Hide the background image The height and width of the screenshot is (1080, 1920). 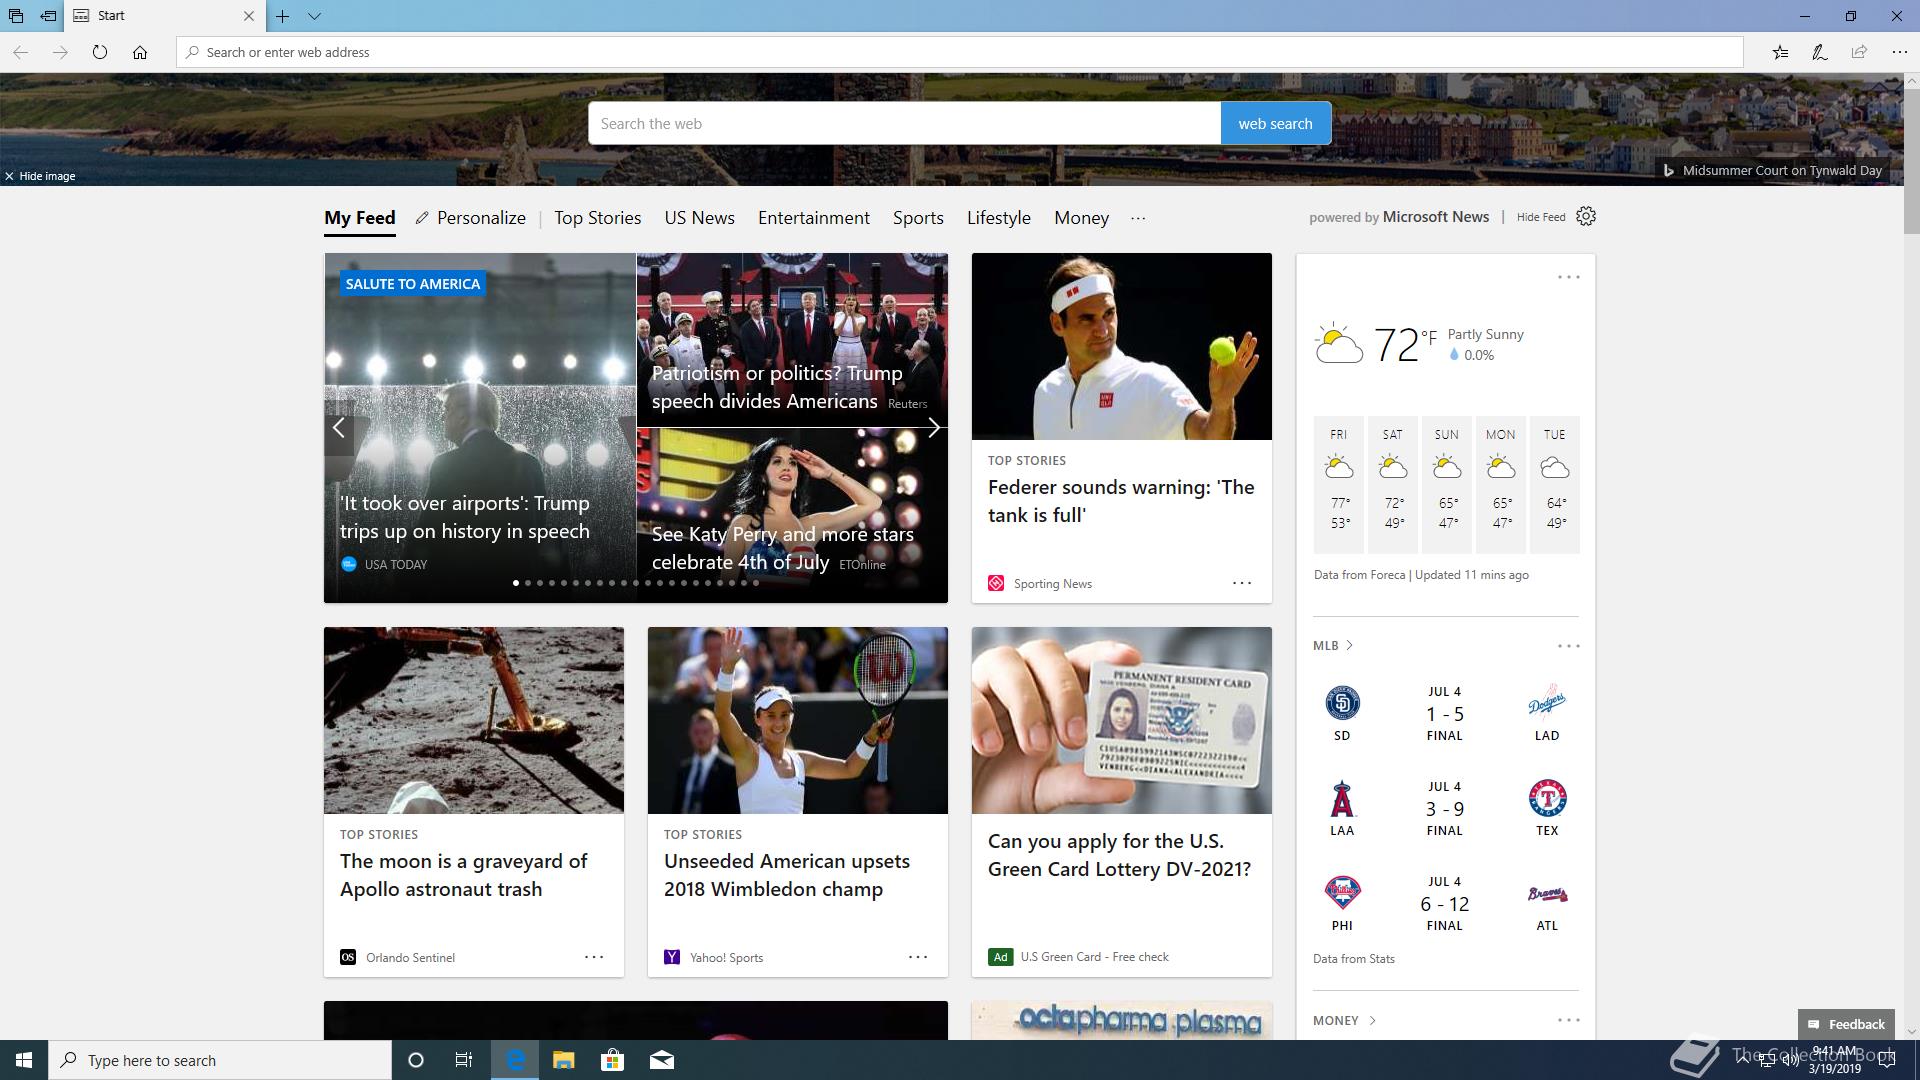pos(40,176)
